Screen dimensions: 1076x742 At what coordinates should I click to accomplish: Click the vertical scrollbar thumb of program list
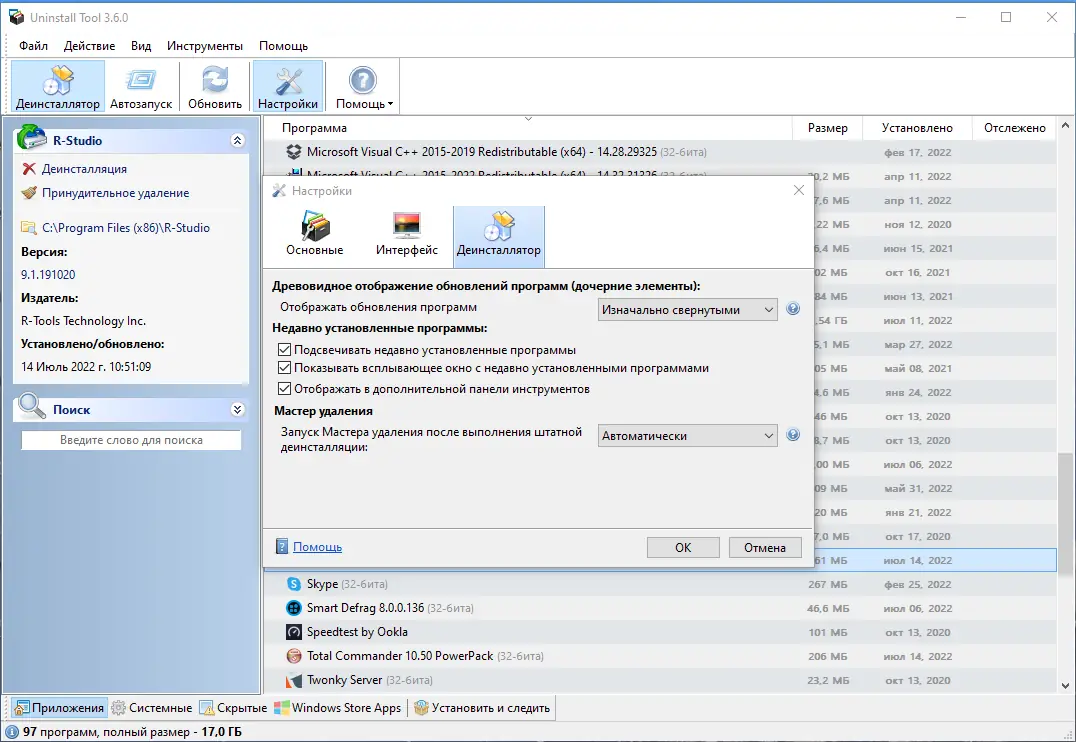tap(1065, 513)
